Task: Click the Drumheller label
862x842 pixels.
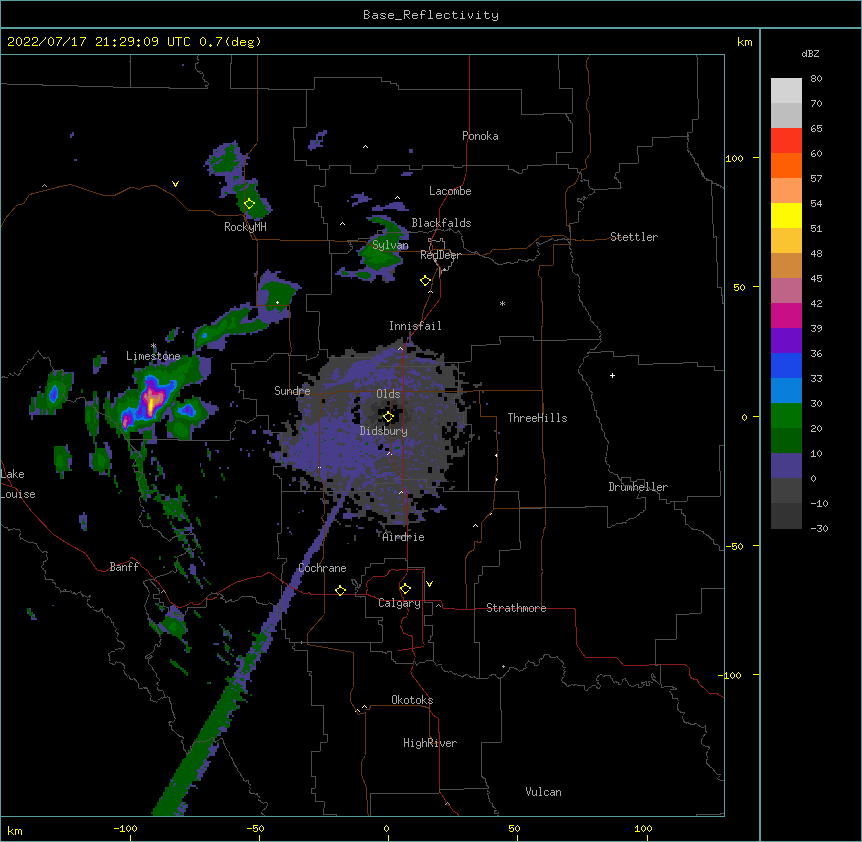Action: point(638,487)
